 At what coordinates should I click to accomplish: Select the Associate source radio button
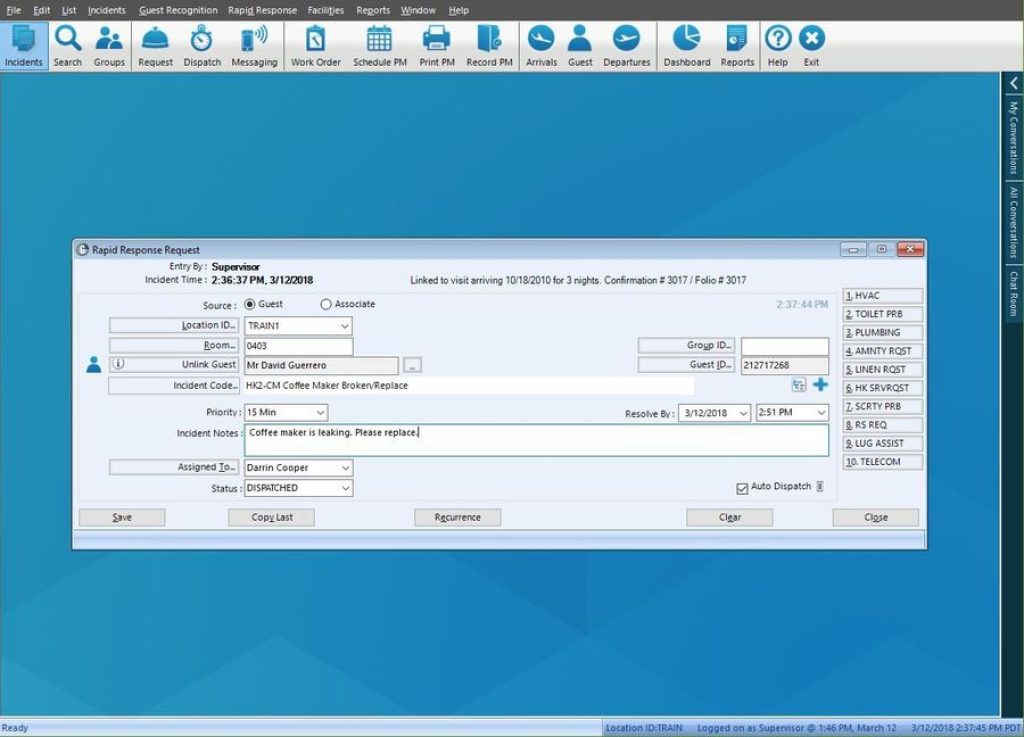(x=326, y=305)
